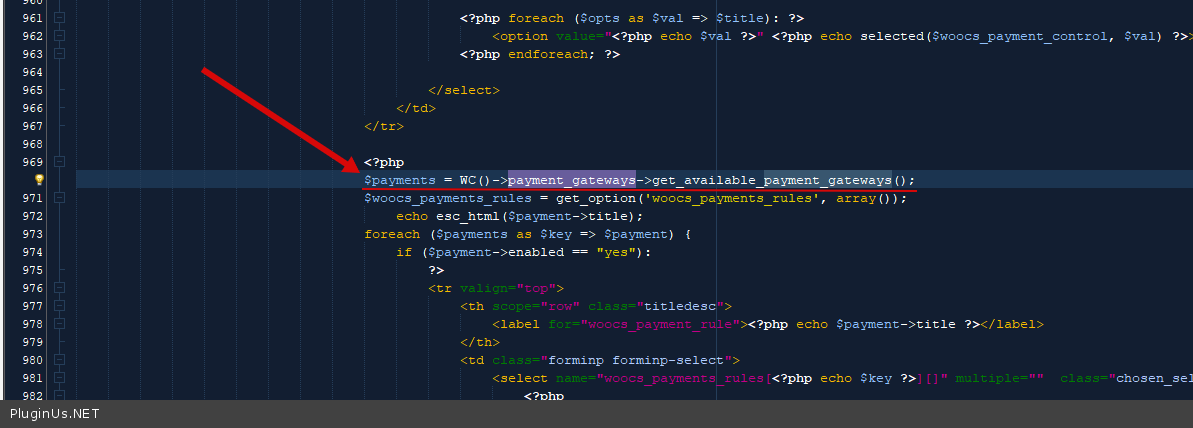Click get_available_payment_gateways method name
The height and width of the screenshot is (428, 1193).
coord(771,180)
